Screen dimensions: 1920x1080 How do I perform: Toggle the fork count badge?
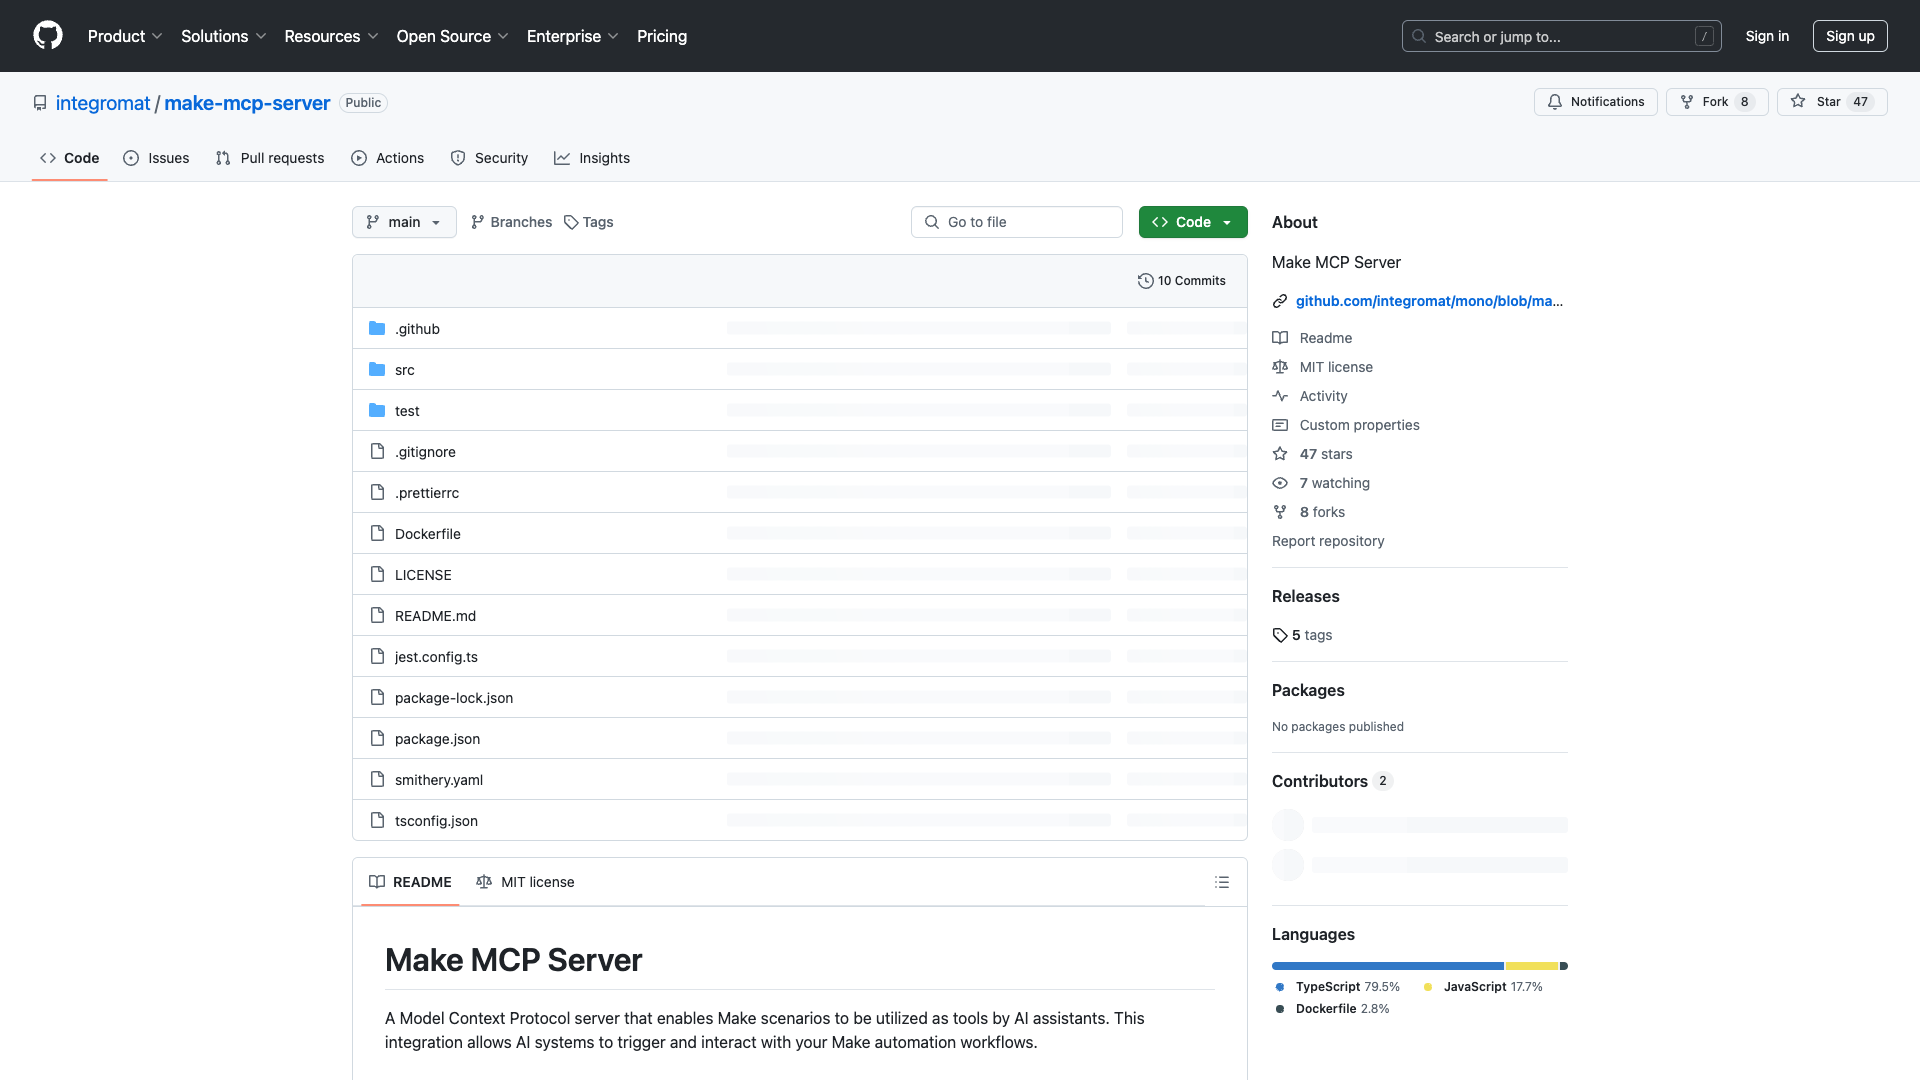(x=1746, y=101)
